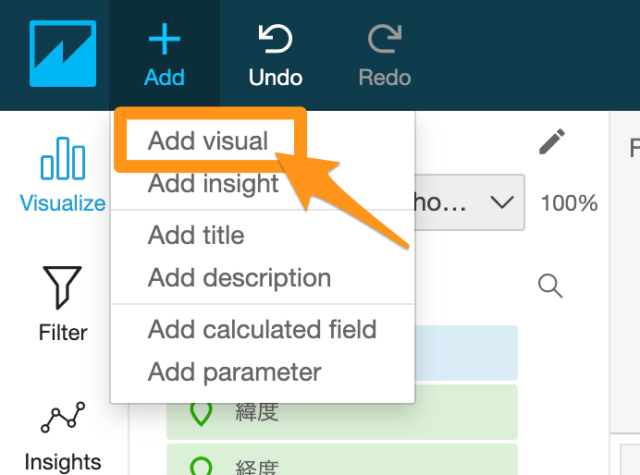The height and width of the screenshot is (475, 640).
Task: Click the pencil edit icon
Action: click(x=552, y=142)
